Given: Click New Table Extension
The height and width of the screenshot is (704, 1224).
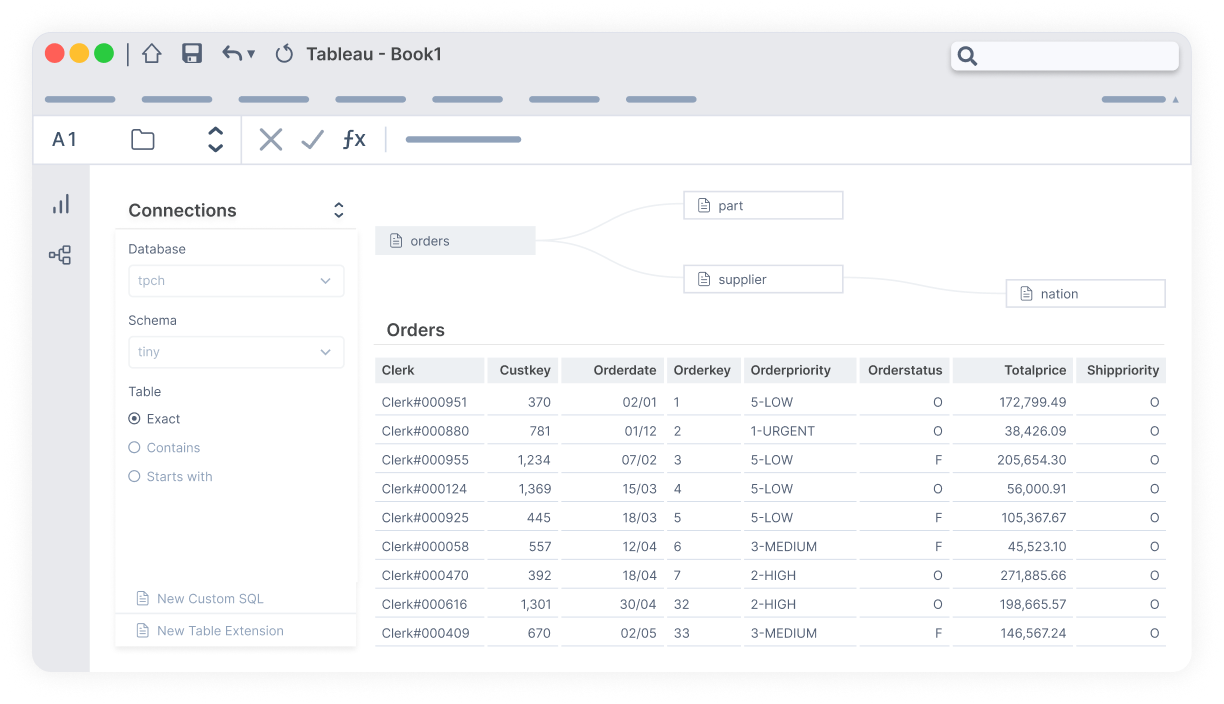Looking at the screenshot, I should (220, 631).
